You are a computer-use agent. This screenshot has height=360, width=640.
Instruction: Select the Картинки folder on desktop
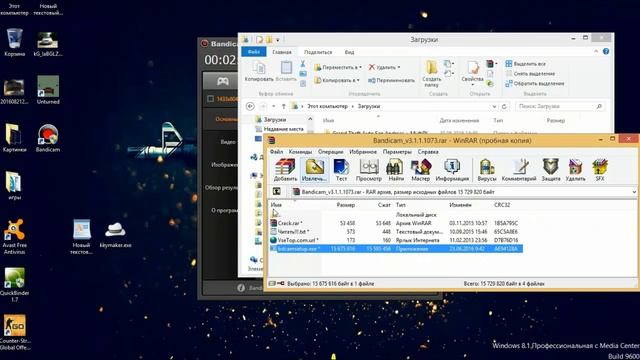tap(14, 138)
